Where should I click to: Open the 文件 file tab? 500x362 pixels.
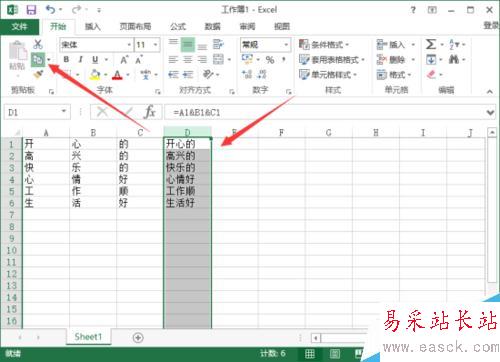pyautogui.click(x=19, y=26)
